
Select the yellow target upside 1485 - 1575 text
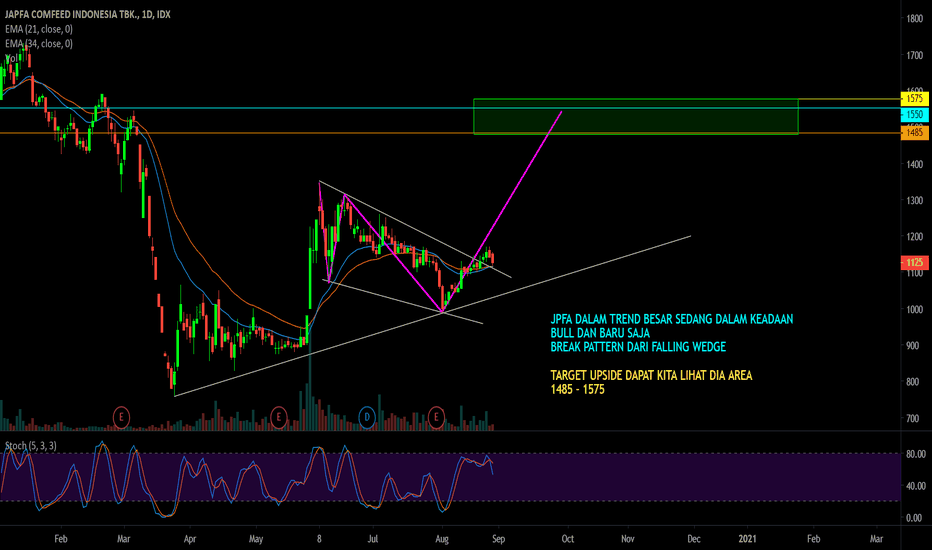click(x=651, y=382)
